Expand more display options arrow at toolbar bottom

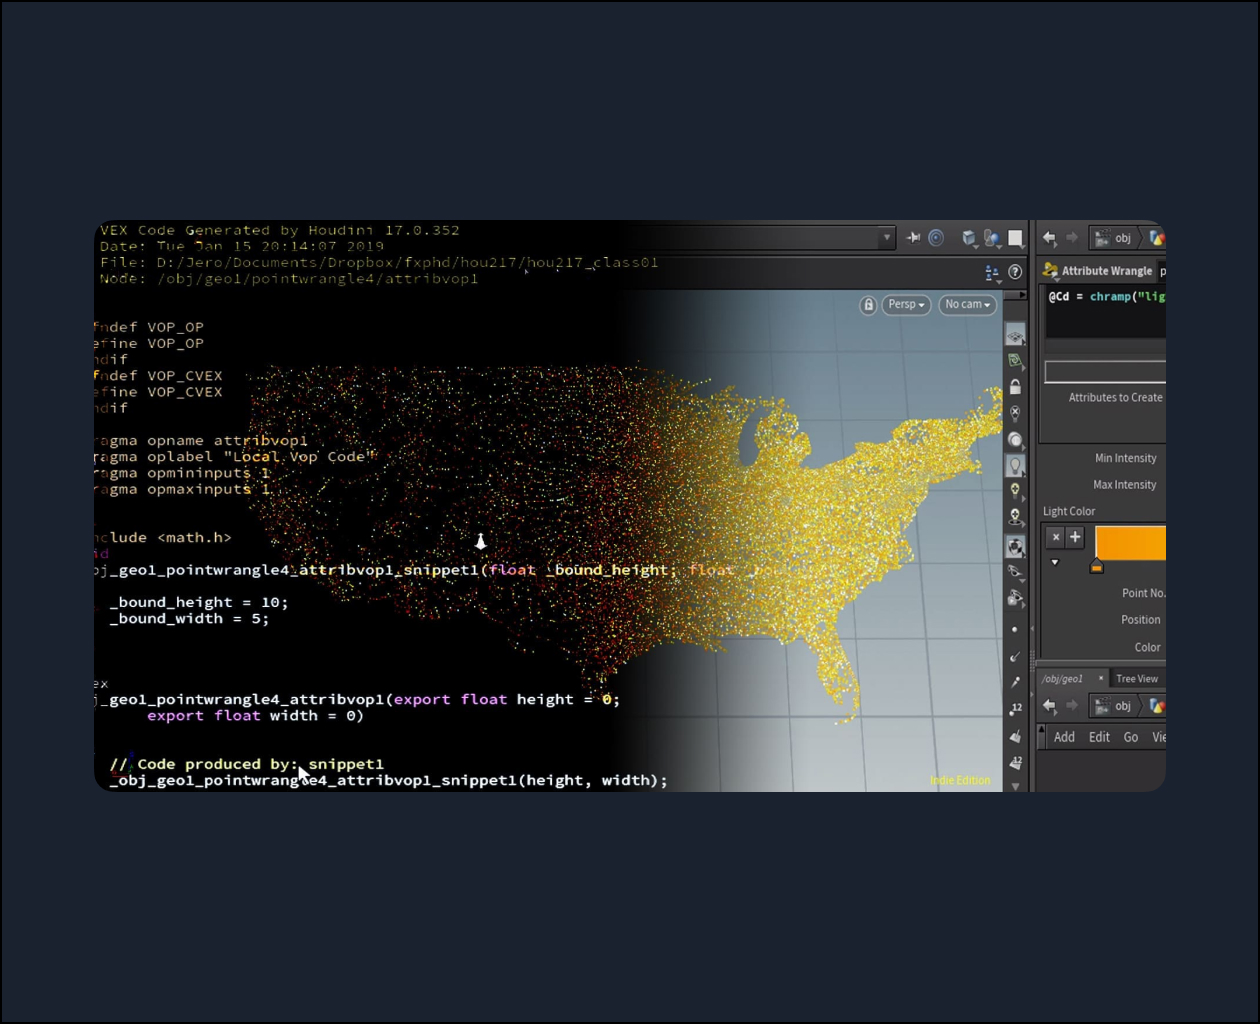tap(1015, 786)
